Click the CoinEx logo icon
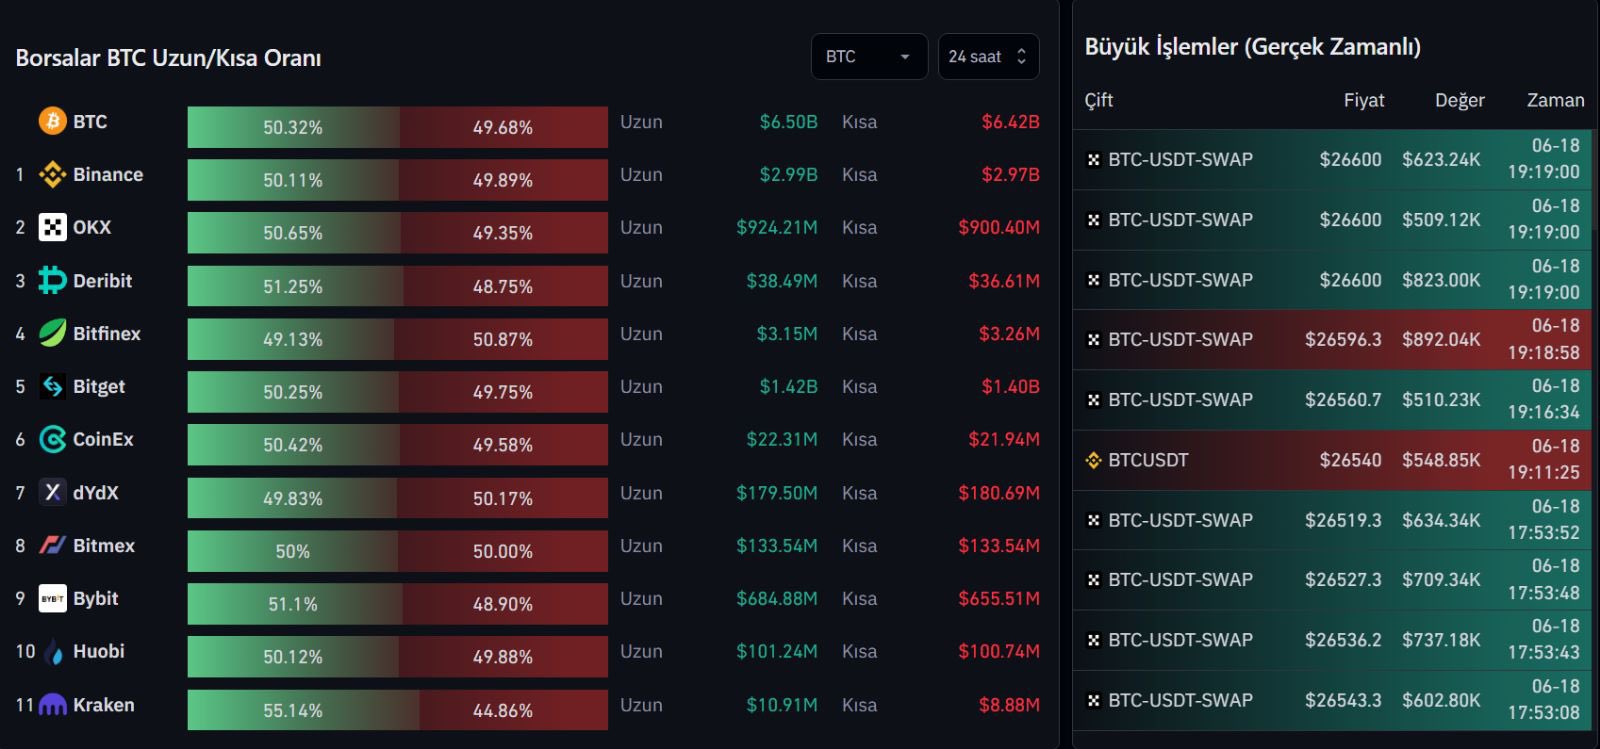Image resolution: width=1600 pixels, height=749 pixels. click(52, 439)
